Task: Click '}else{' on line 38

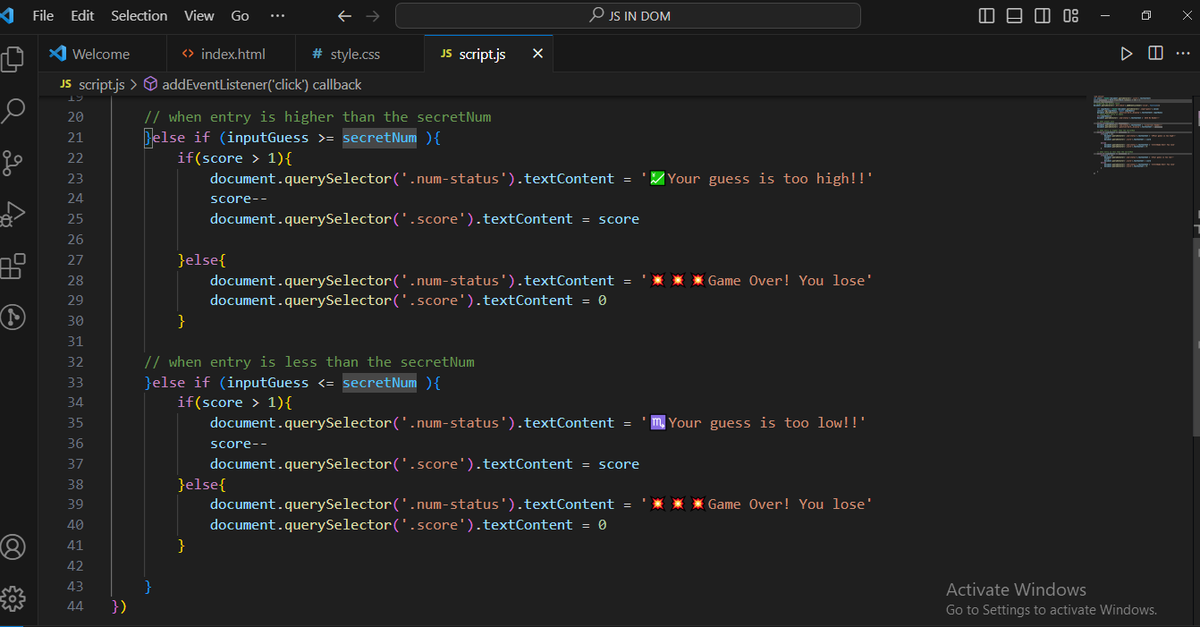Action: 202,484
